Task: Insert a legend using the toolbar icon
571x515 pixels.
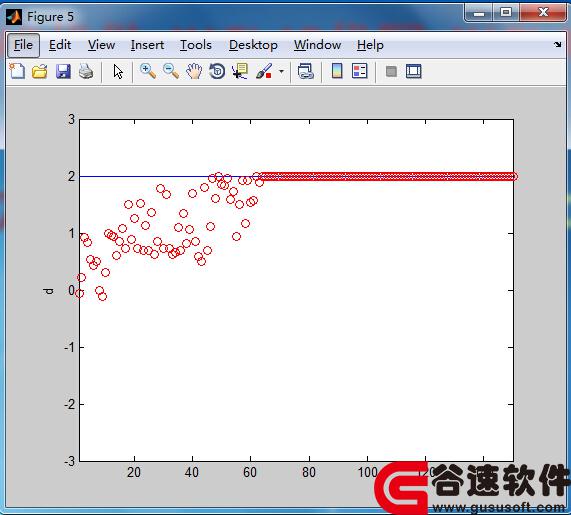Action: (x=360, y=71)
